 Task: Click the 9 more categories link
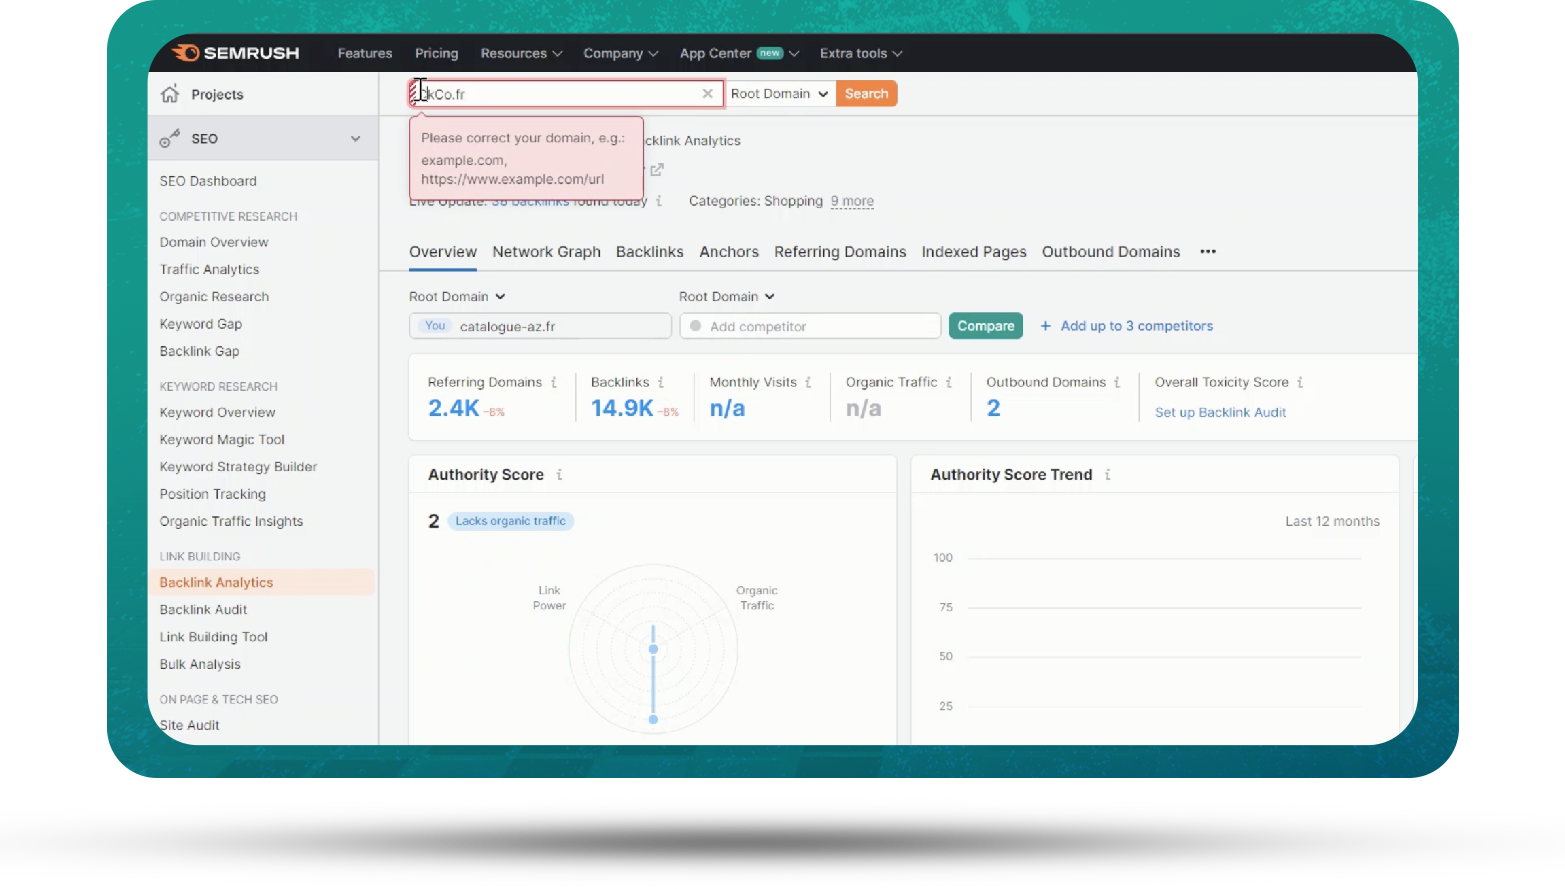(852, 201)
